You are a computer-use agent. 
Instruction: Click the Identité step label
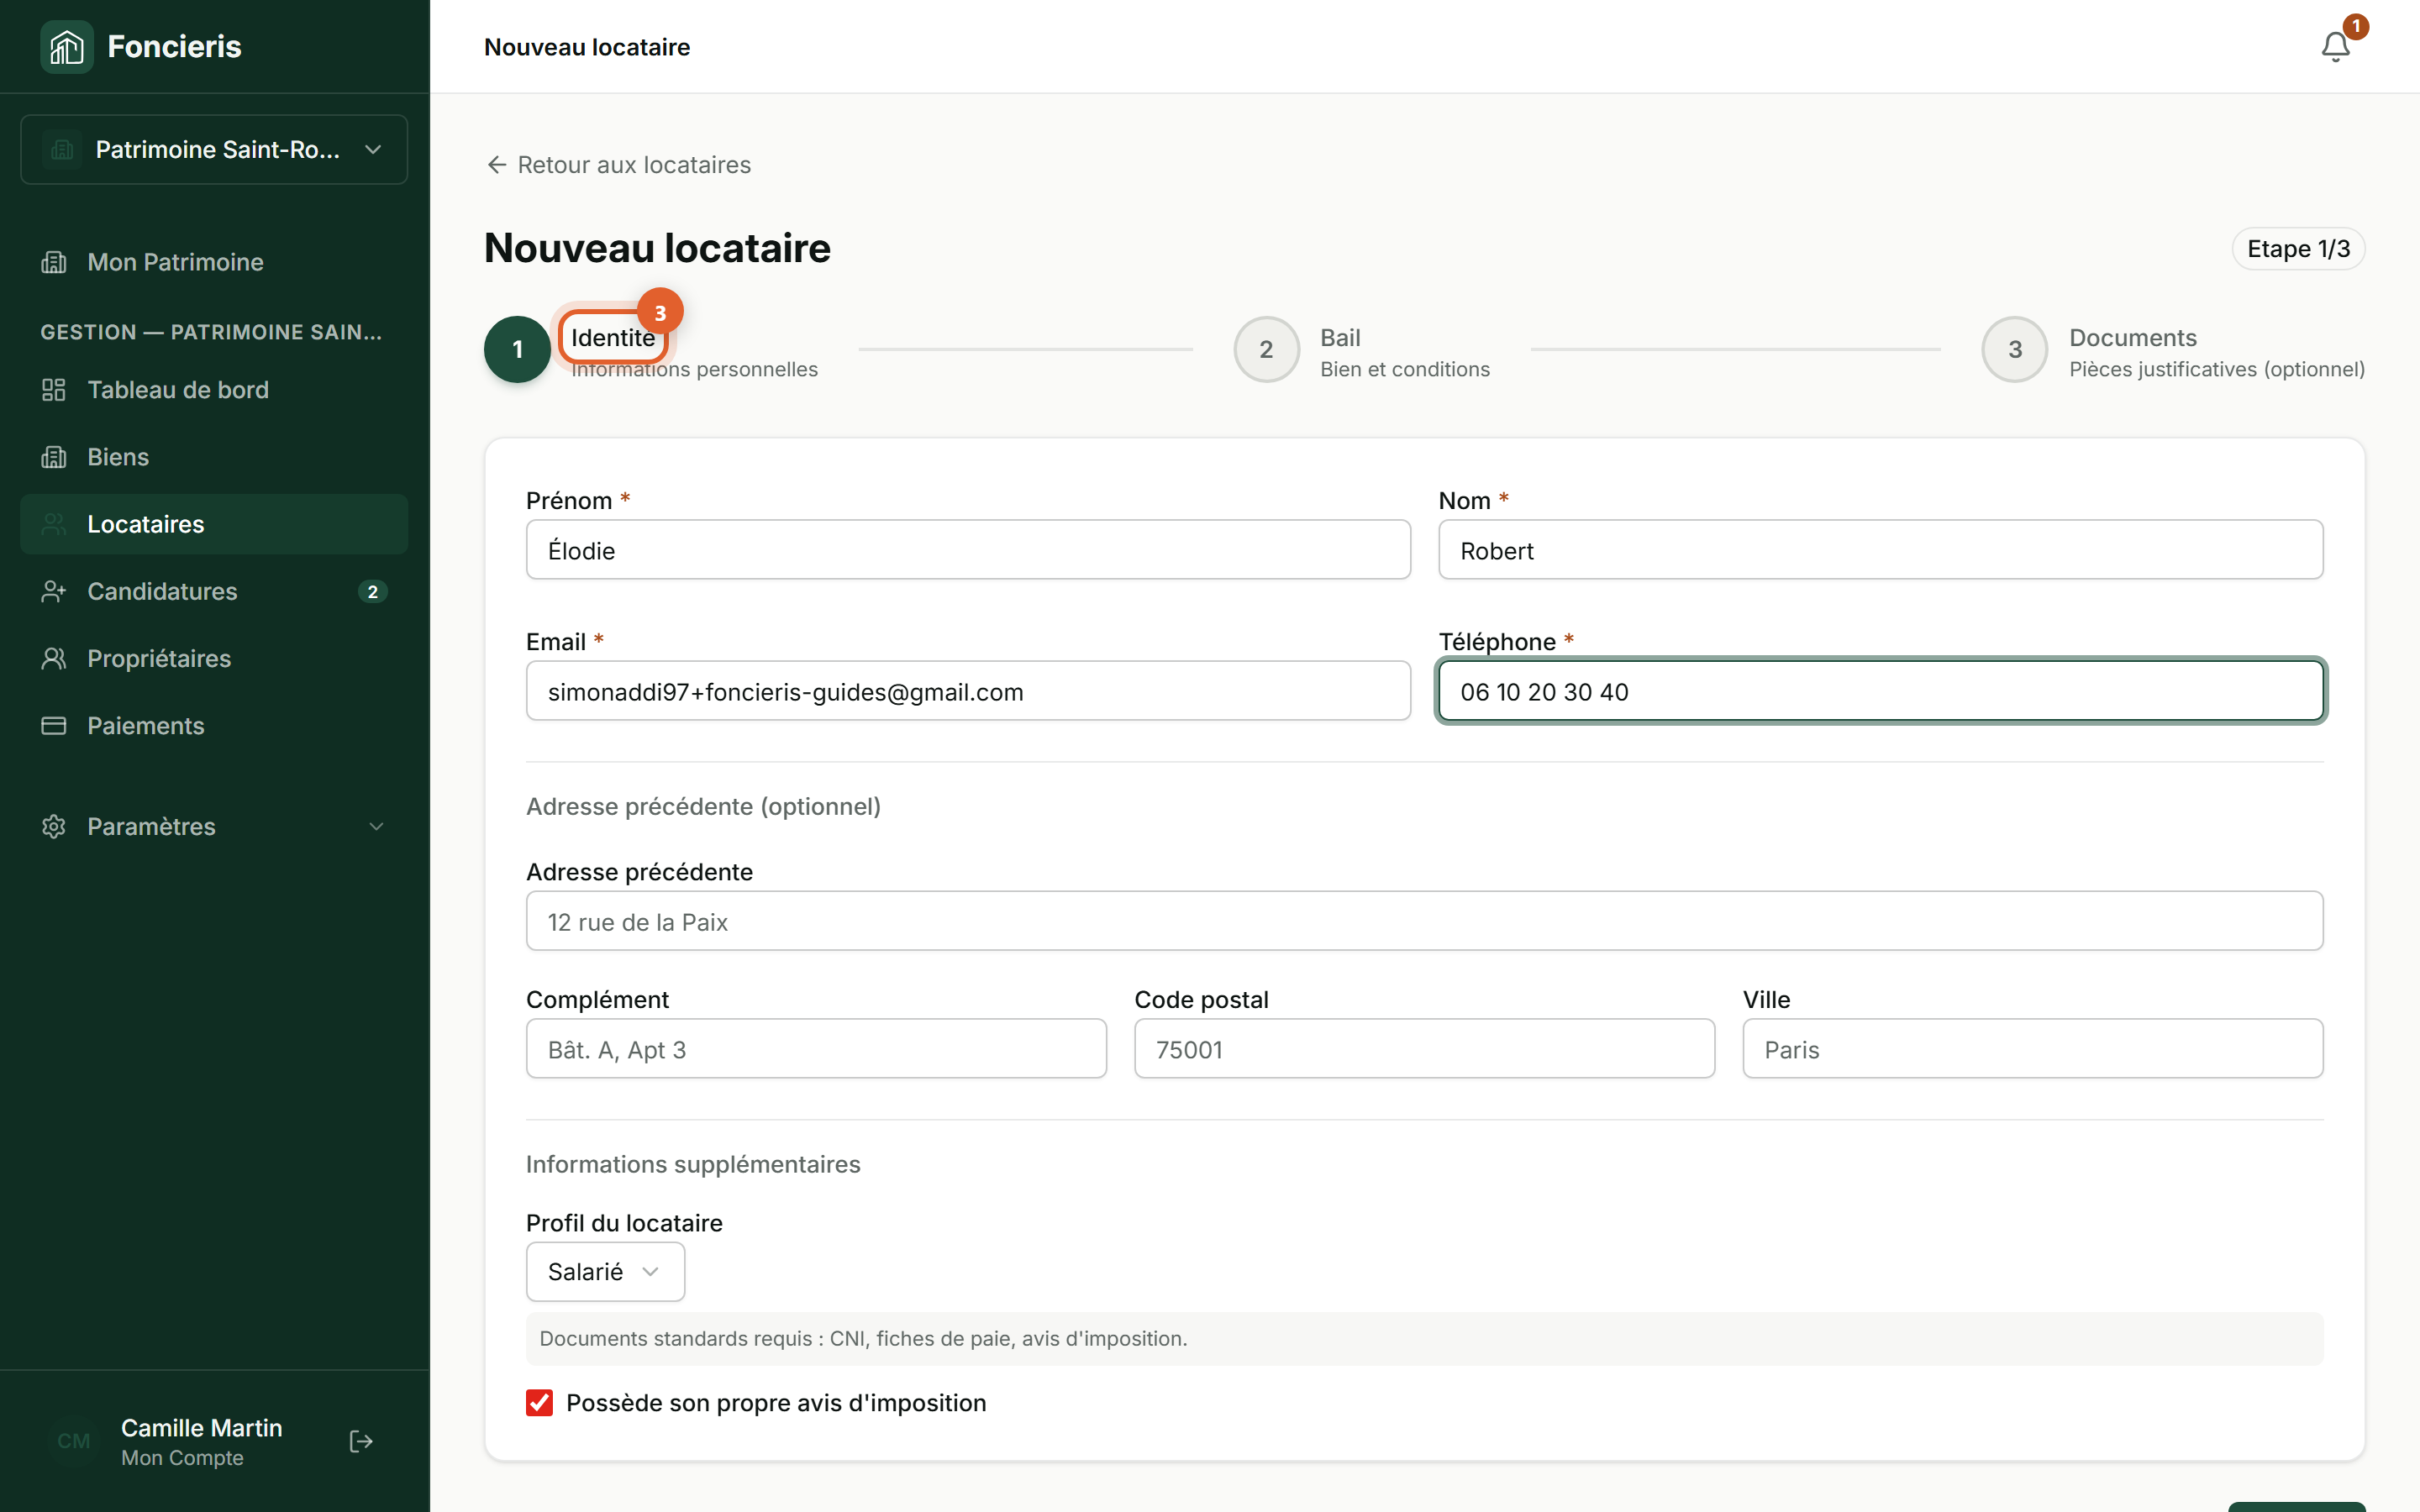point(613,338)
